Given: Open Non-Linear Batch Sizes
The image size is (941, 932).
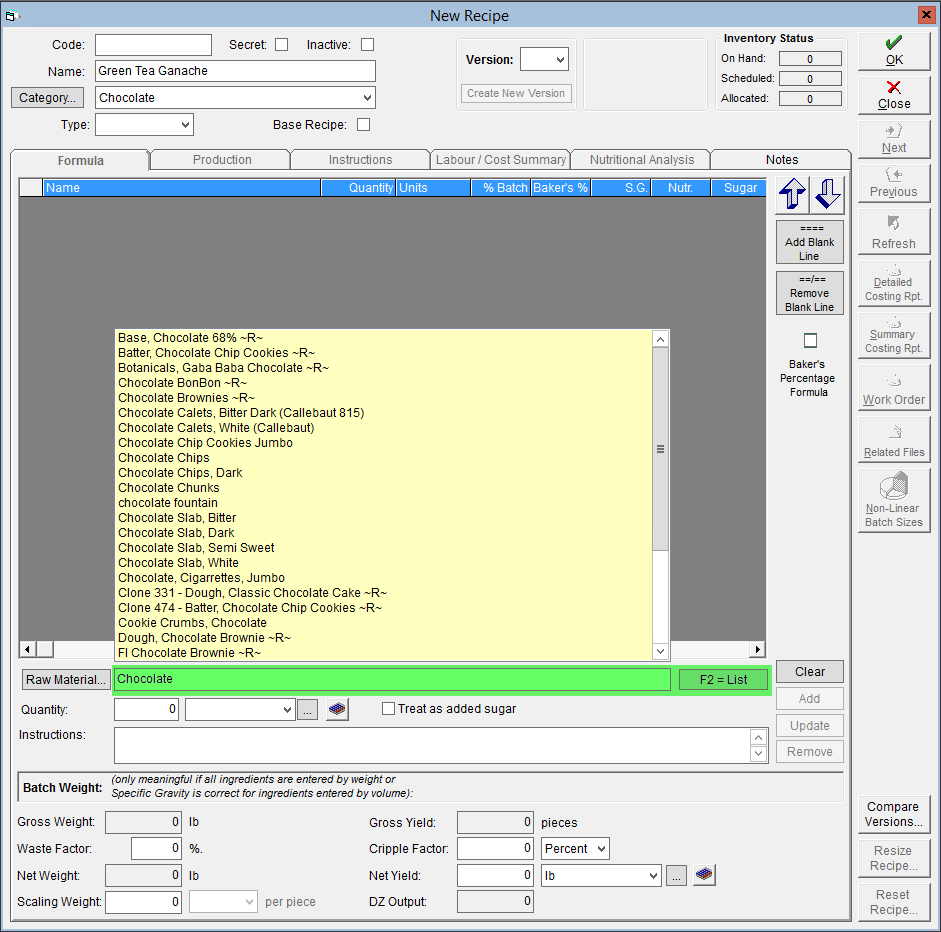Looking at the screenshot, I should pos(894,501).
